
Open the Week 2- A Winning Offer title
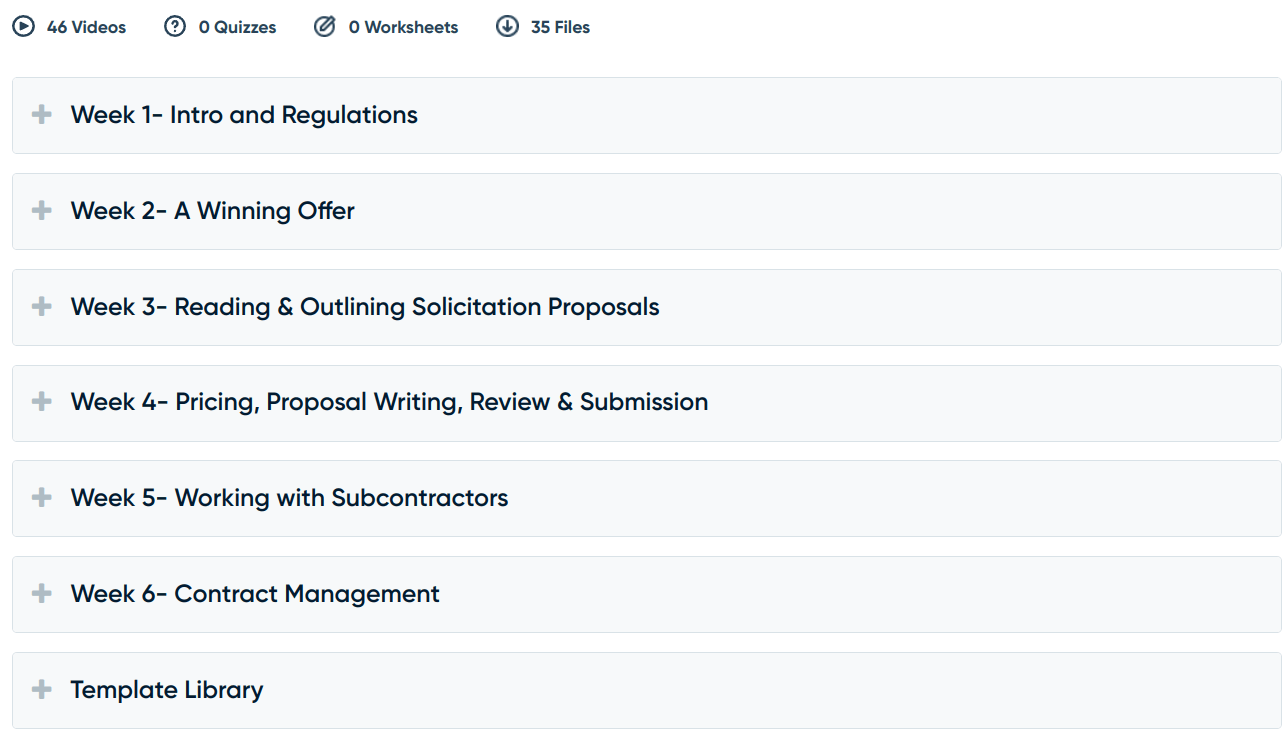(213, 211)
